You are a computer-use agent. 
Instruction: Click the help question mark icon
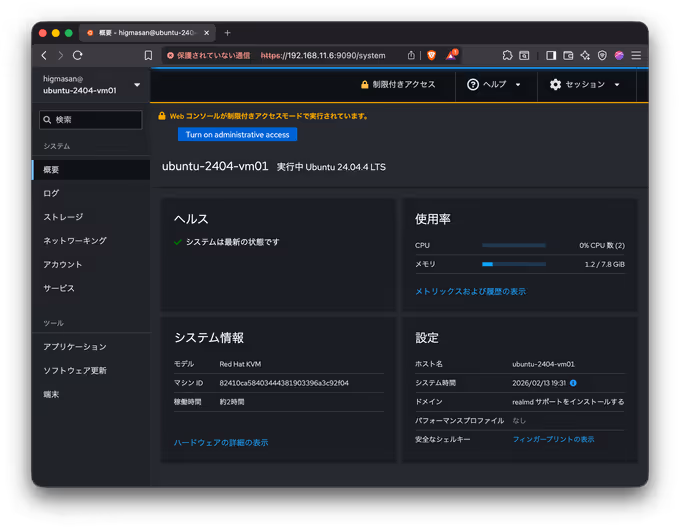(x=473, y=85)
